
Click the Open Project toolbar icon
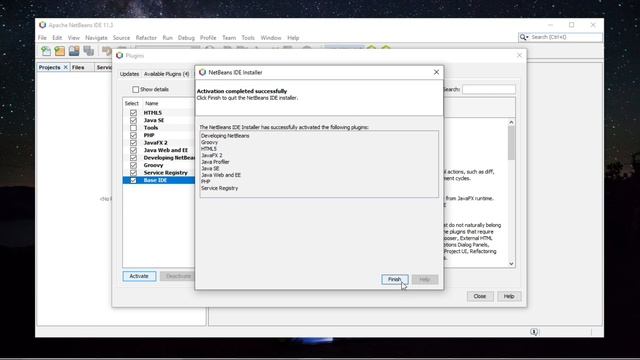[x=74, y=51]
